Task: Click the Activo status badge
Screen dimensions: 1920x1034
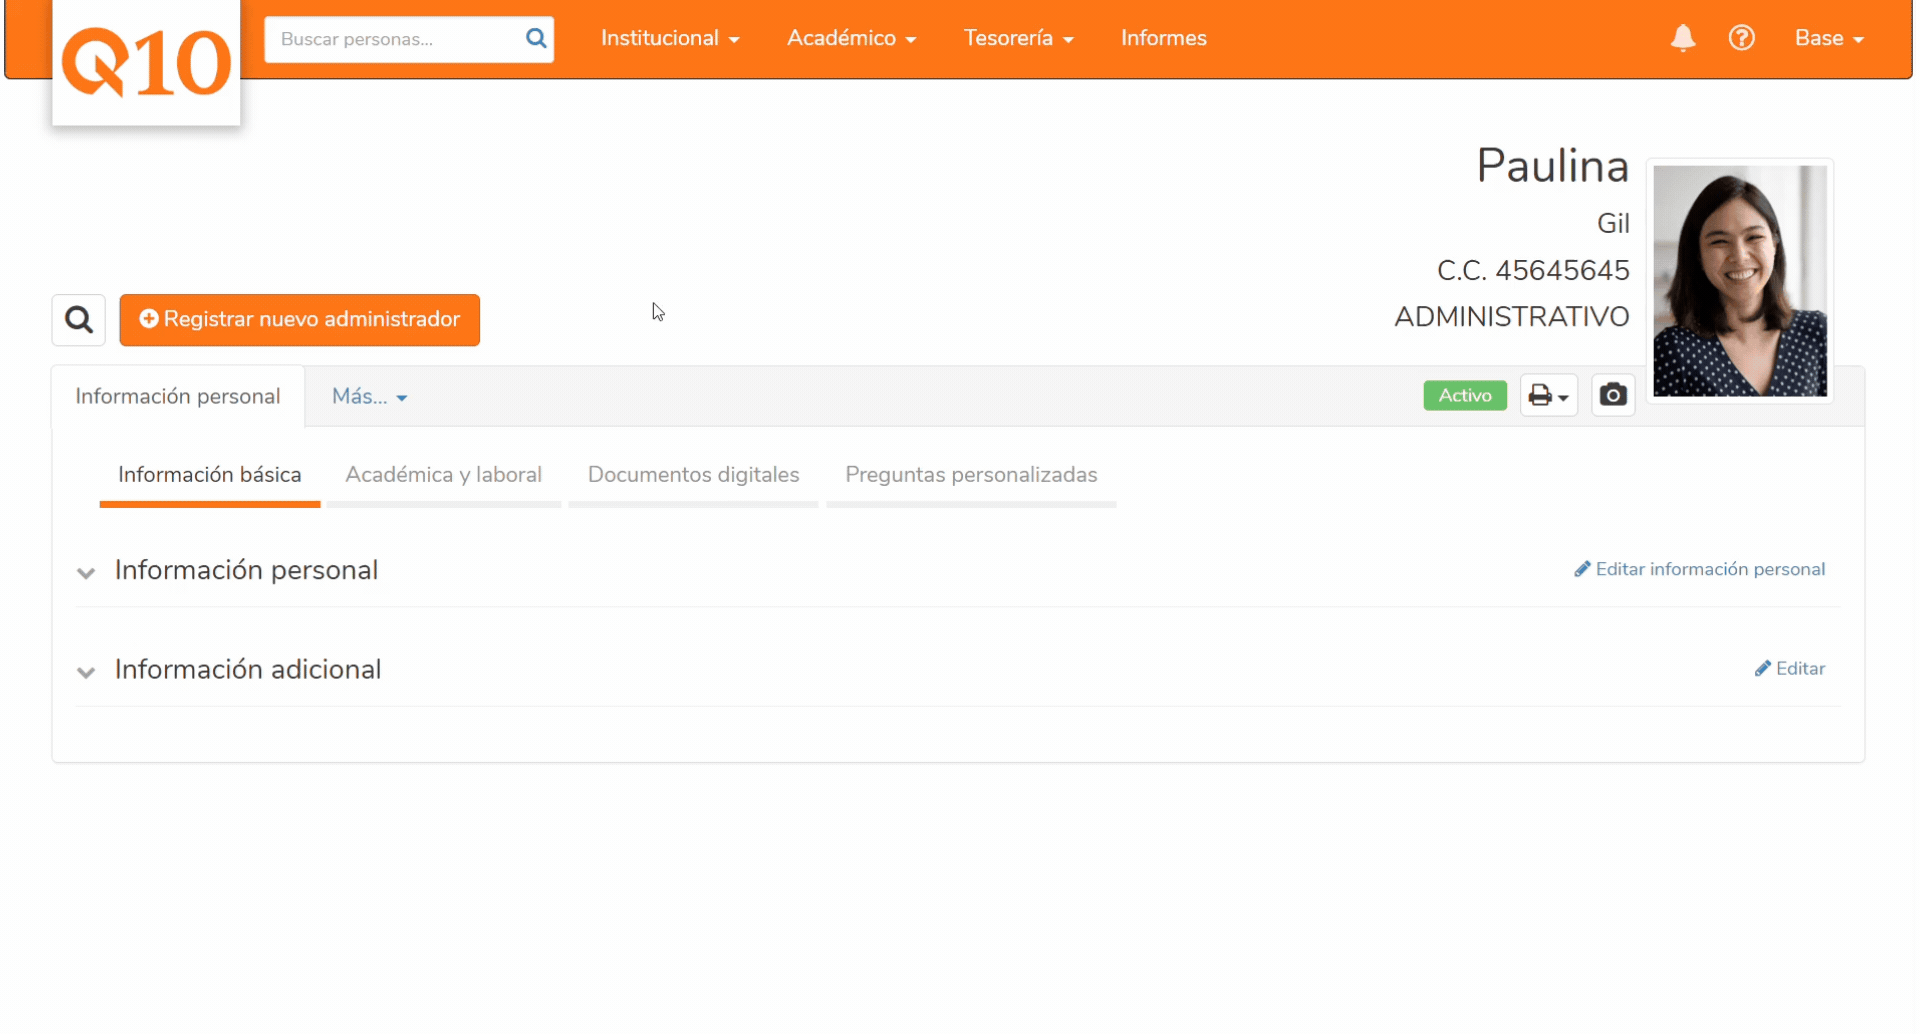Action: click(x=1465, y=396)
